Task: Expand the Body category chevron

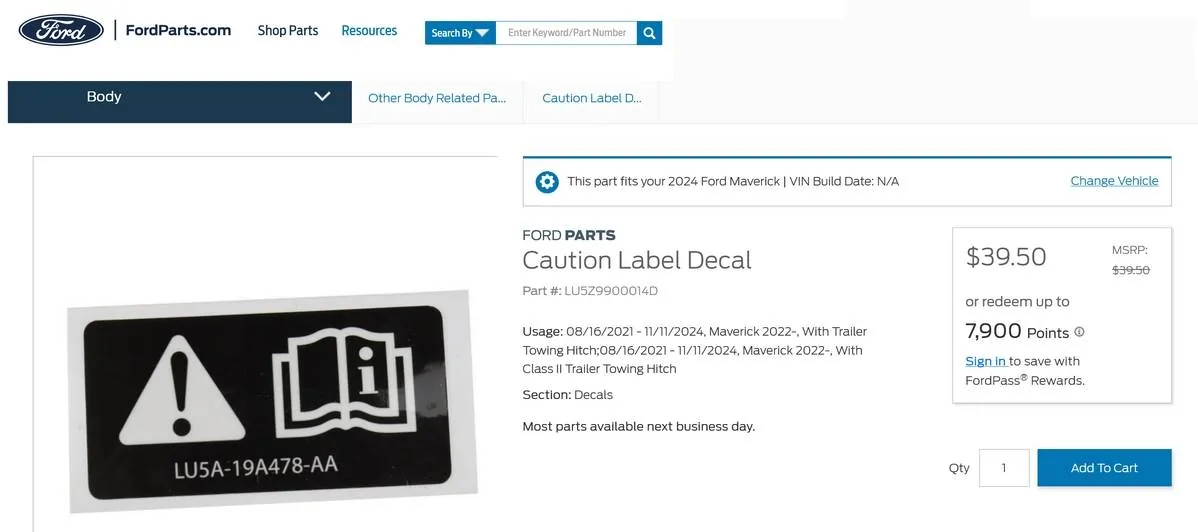Action: (322, 96)
